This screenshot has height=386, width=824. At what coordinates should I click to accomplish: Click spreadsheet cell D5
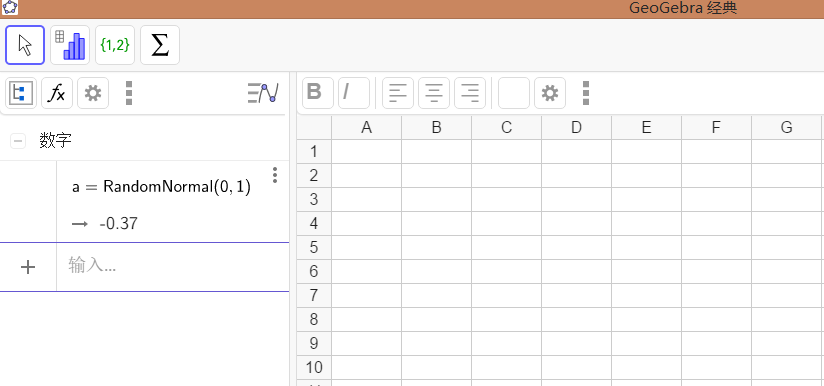coord(576,247)
